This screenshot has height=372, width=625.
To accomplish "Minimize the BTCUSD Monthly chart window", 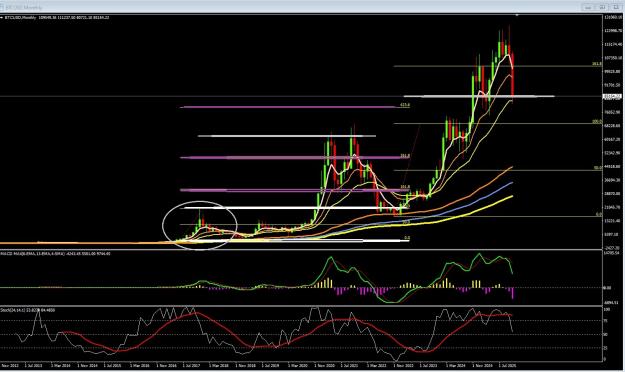I will tap(589, 7).
